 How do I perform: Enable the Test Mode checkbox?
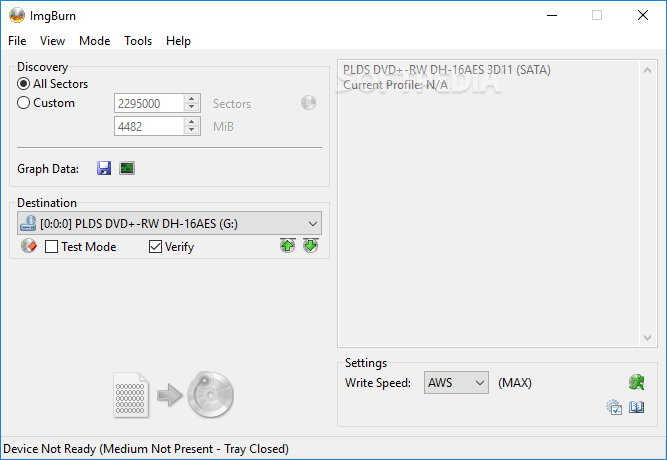tap(51, 246)
